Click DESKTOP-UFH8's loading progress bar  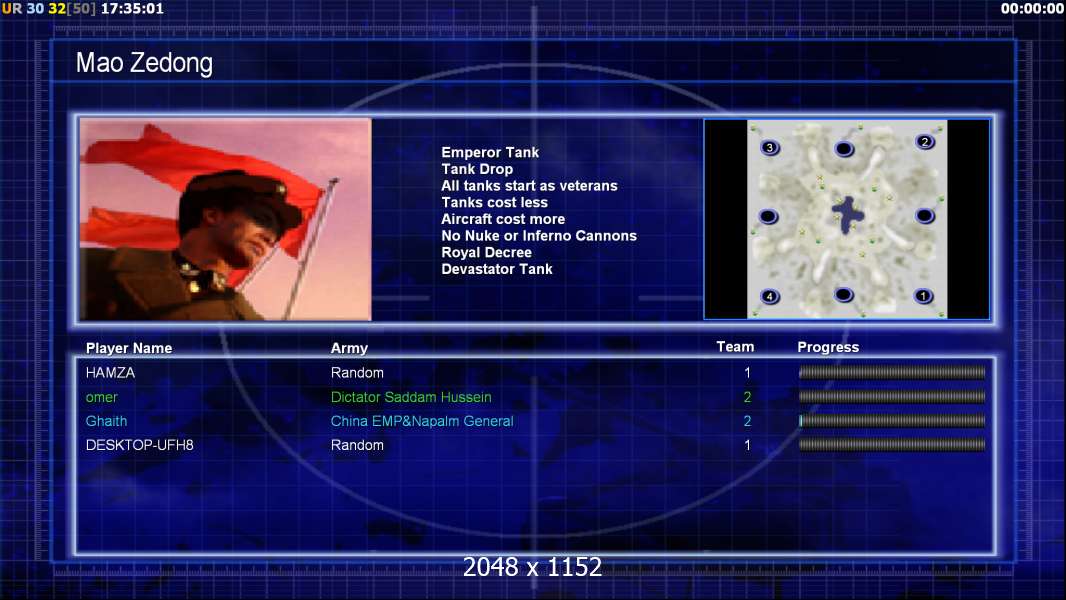[892, 445]
